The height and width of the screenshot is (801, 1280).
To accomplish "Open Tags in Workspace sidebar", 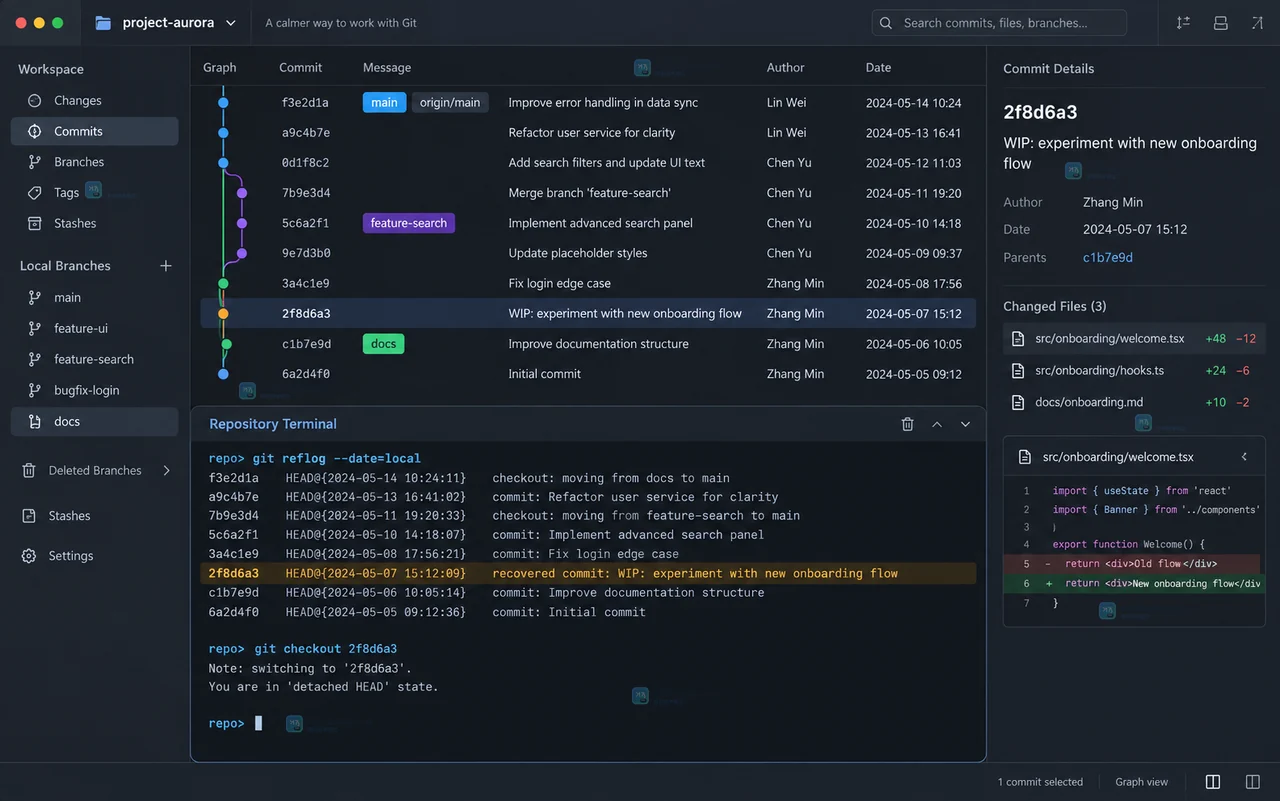I will (95, 192).
